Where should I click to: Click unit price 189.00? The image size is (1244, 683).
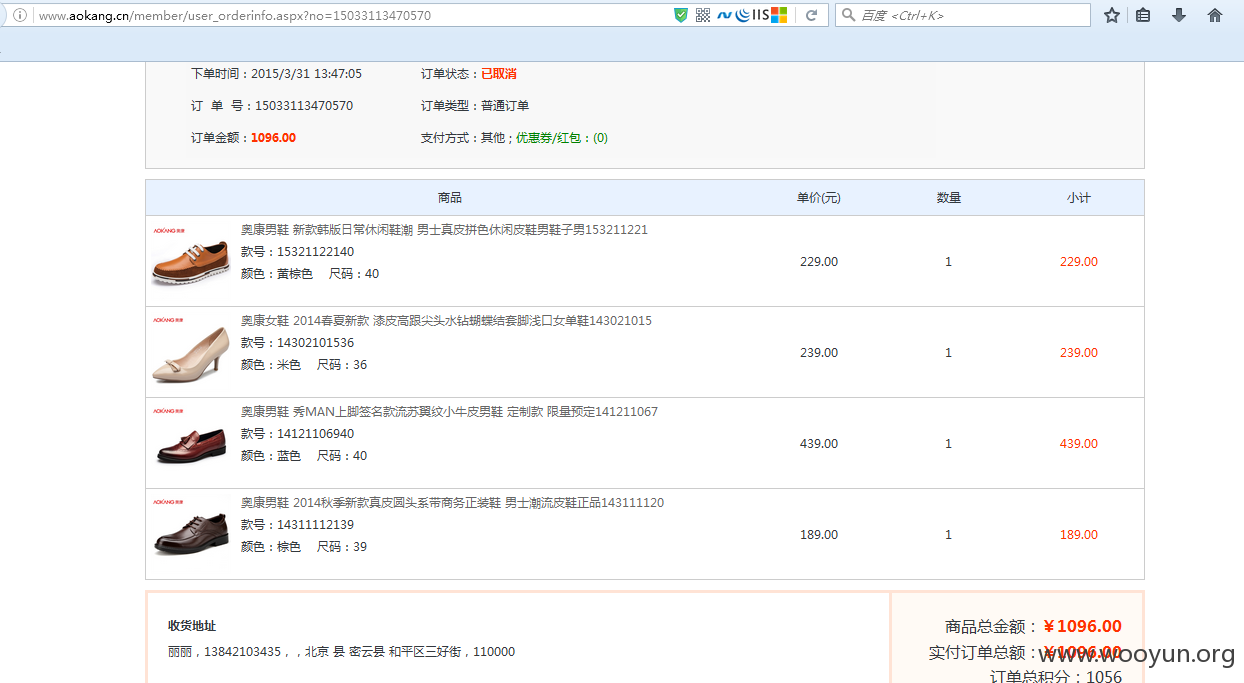tap(819, 535)
